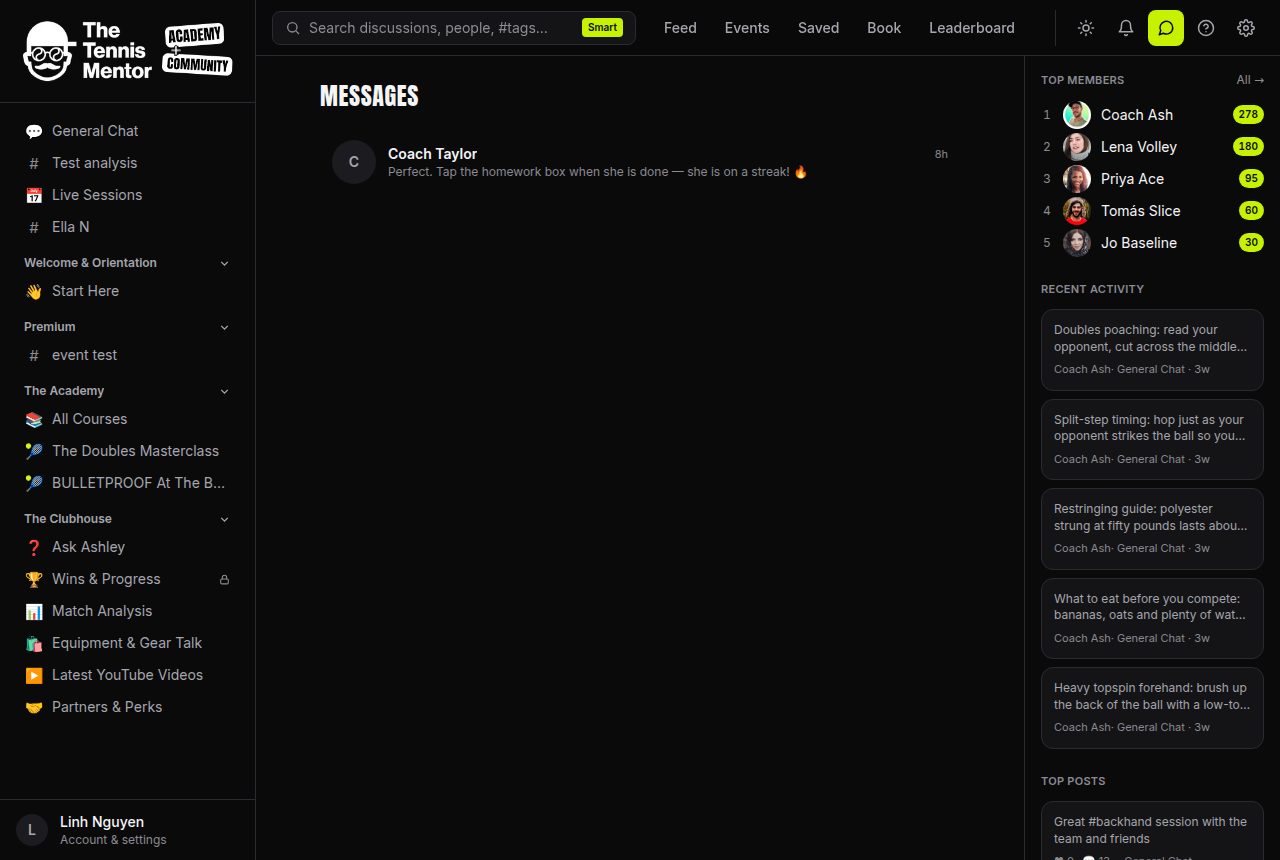Toggle the light/dark theme sun icon

pos(1086,28)
